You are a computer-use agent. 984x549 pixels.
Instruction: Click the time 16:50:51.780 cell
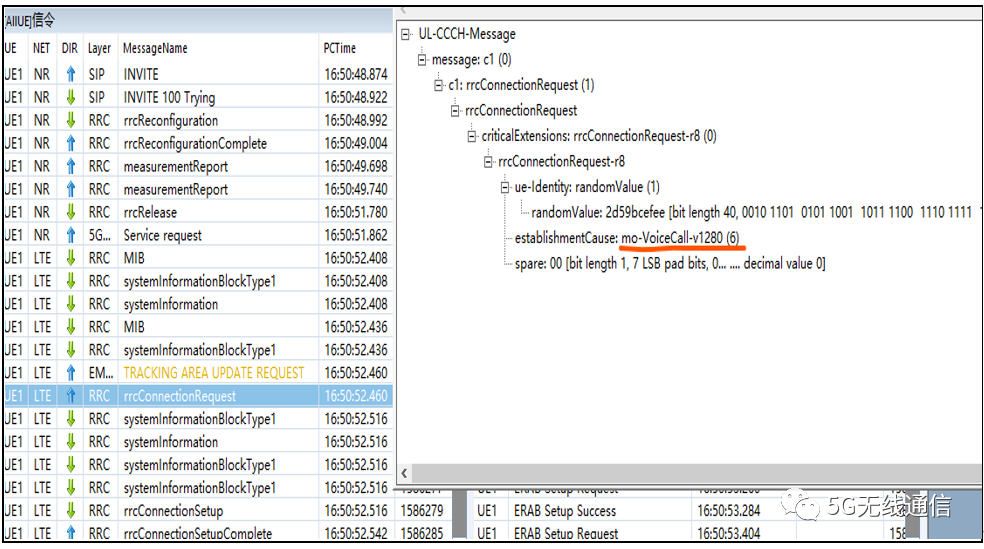click(356, 213)
